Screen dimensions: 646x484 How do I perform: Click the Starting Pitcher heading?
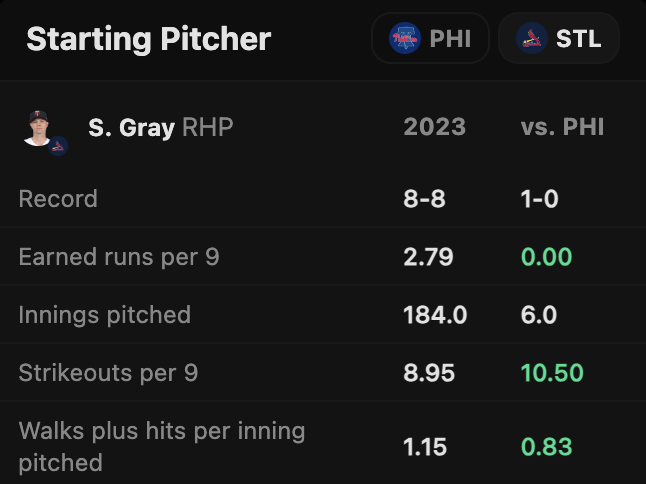pyautogui.click(x=148, y=39)
